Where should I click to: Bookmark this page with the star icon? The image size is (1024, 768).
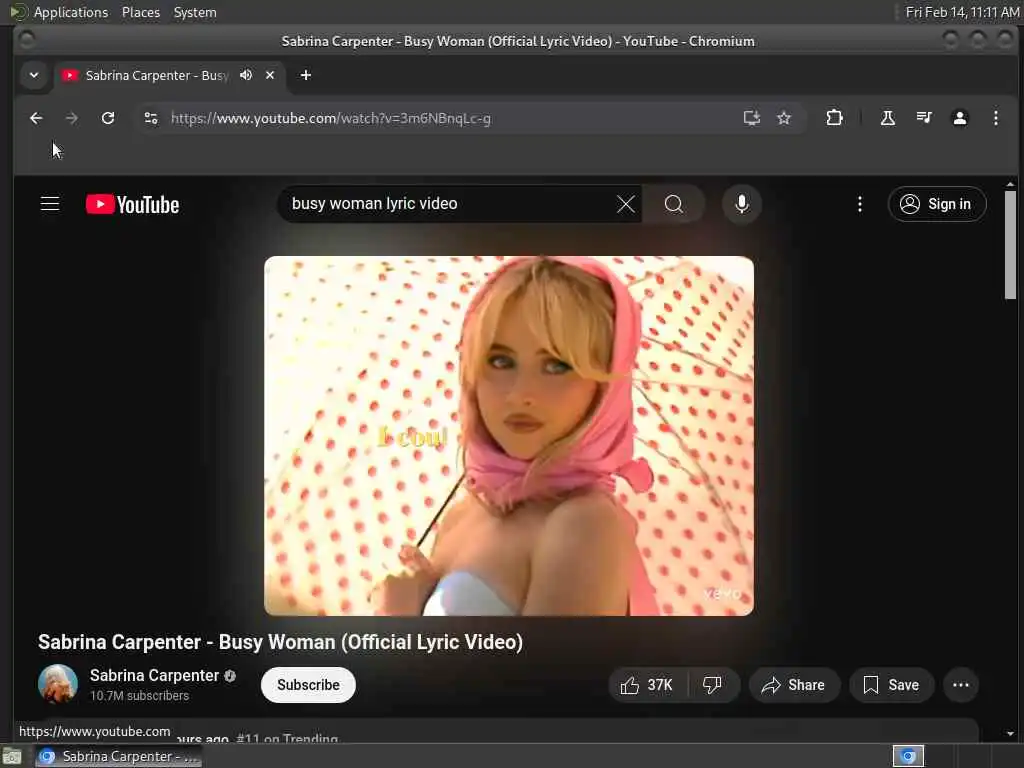pyautogui.click(x=784, y=118)
